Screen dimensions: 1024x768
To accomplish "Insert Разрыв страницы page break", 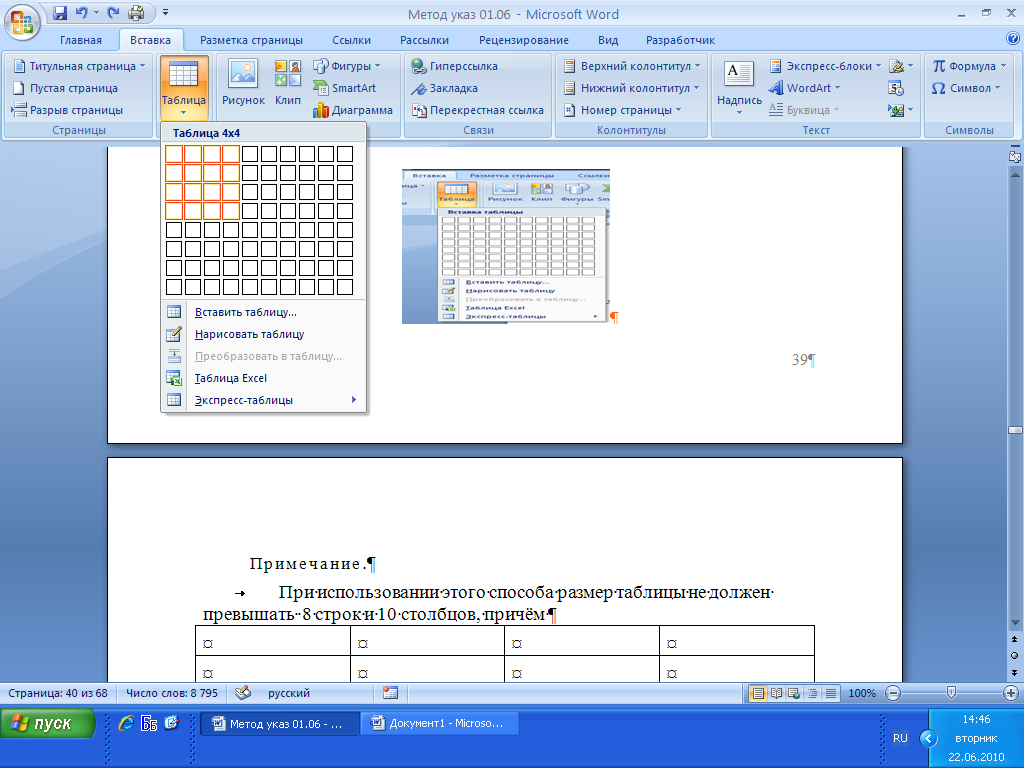I will (67, 110).
